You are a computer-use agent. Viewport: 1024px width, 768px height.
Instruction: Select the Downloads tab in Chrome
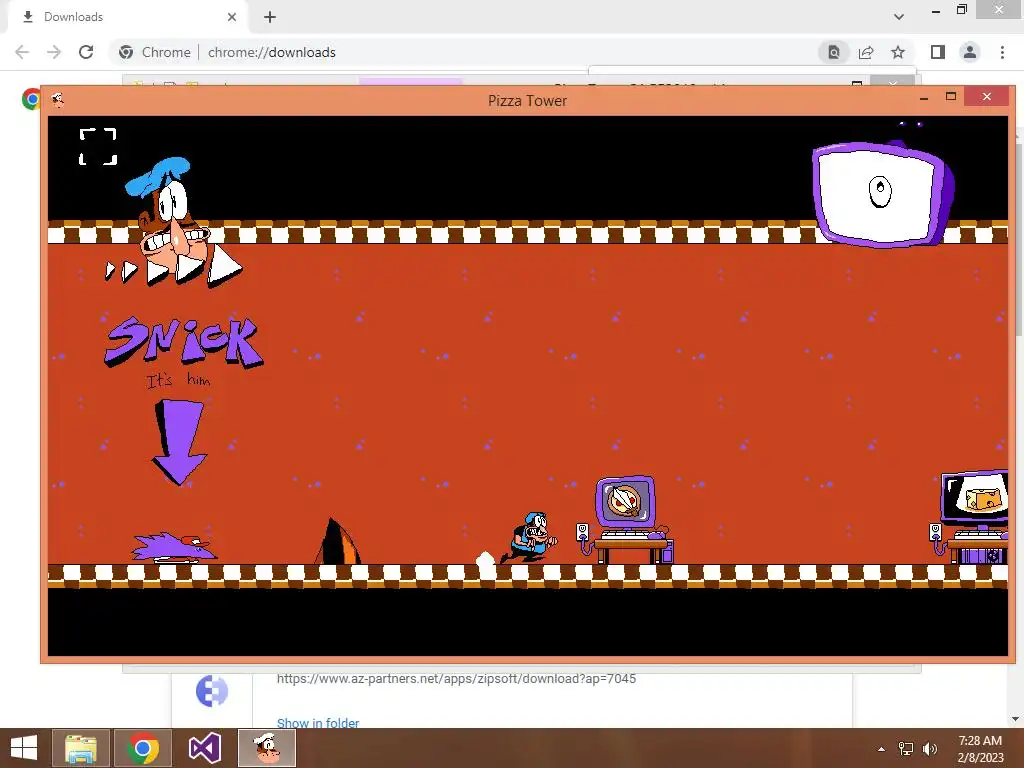click(x=127, y=17)
